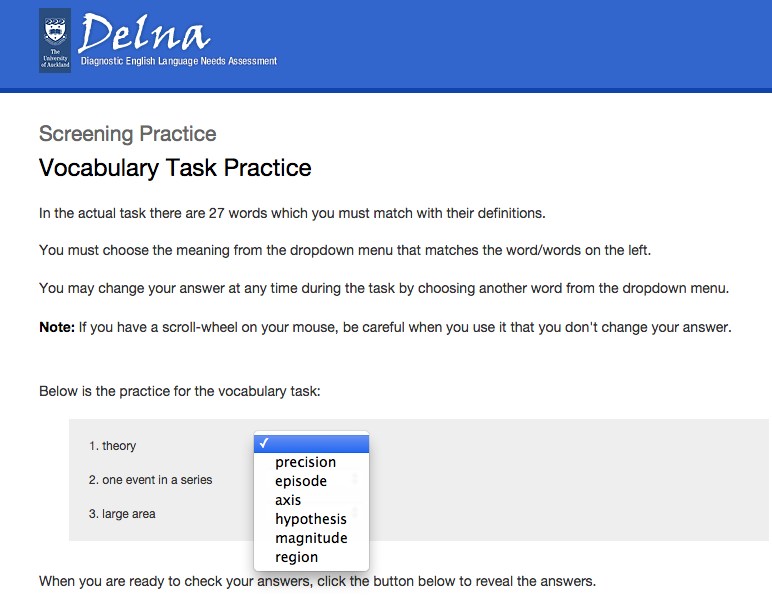772x602 pixels.
Task: Click the '3. large area' question label
Action: [x=122, y=514]
